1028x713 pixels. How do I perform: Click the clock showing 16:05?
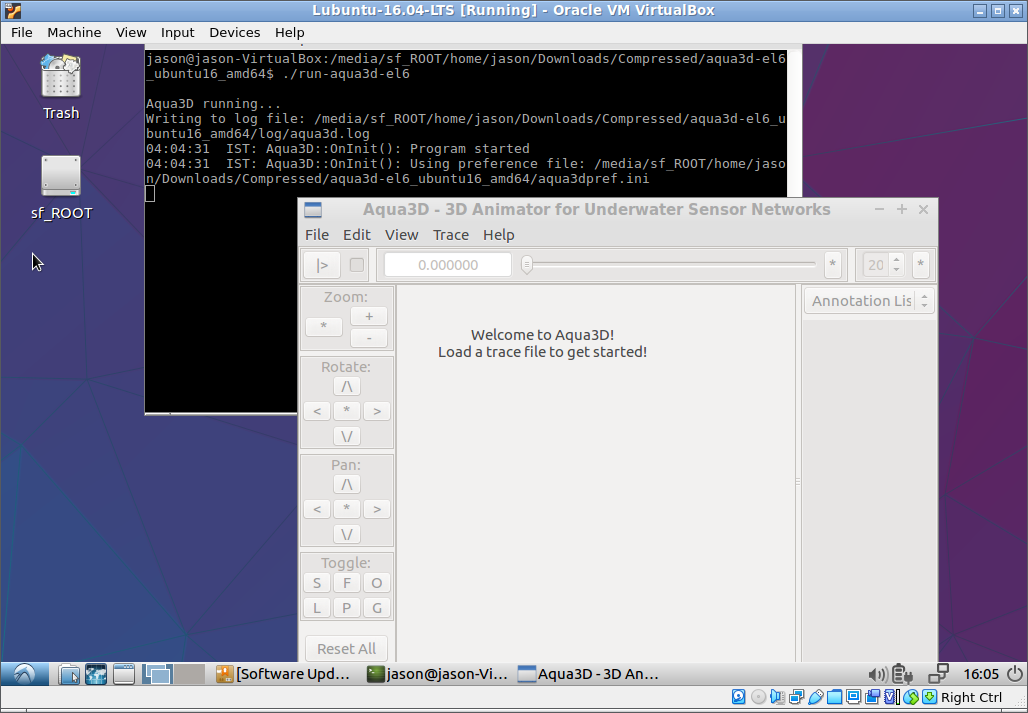coord(980,674)
